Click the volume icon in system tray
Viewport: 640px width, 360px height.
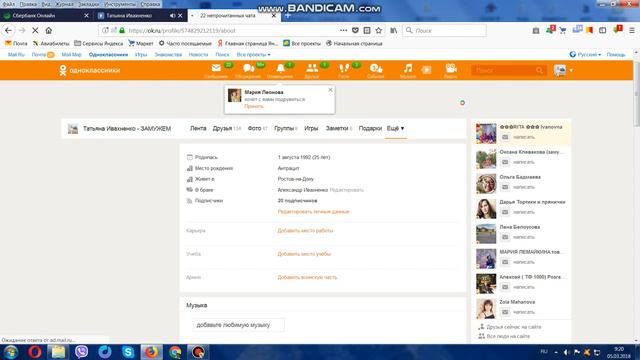pos(566,352)
